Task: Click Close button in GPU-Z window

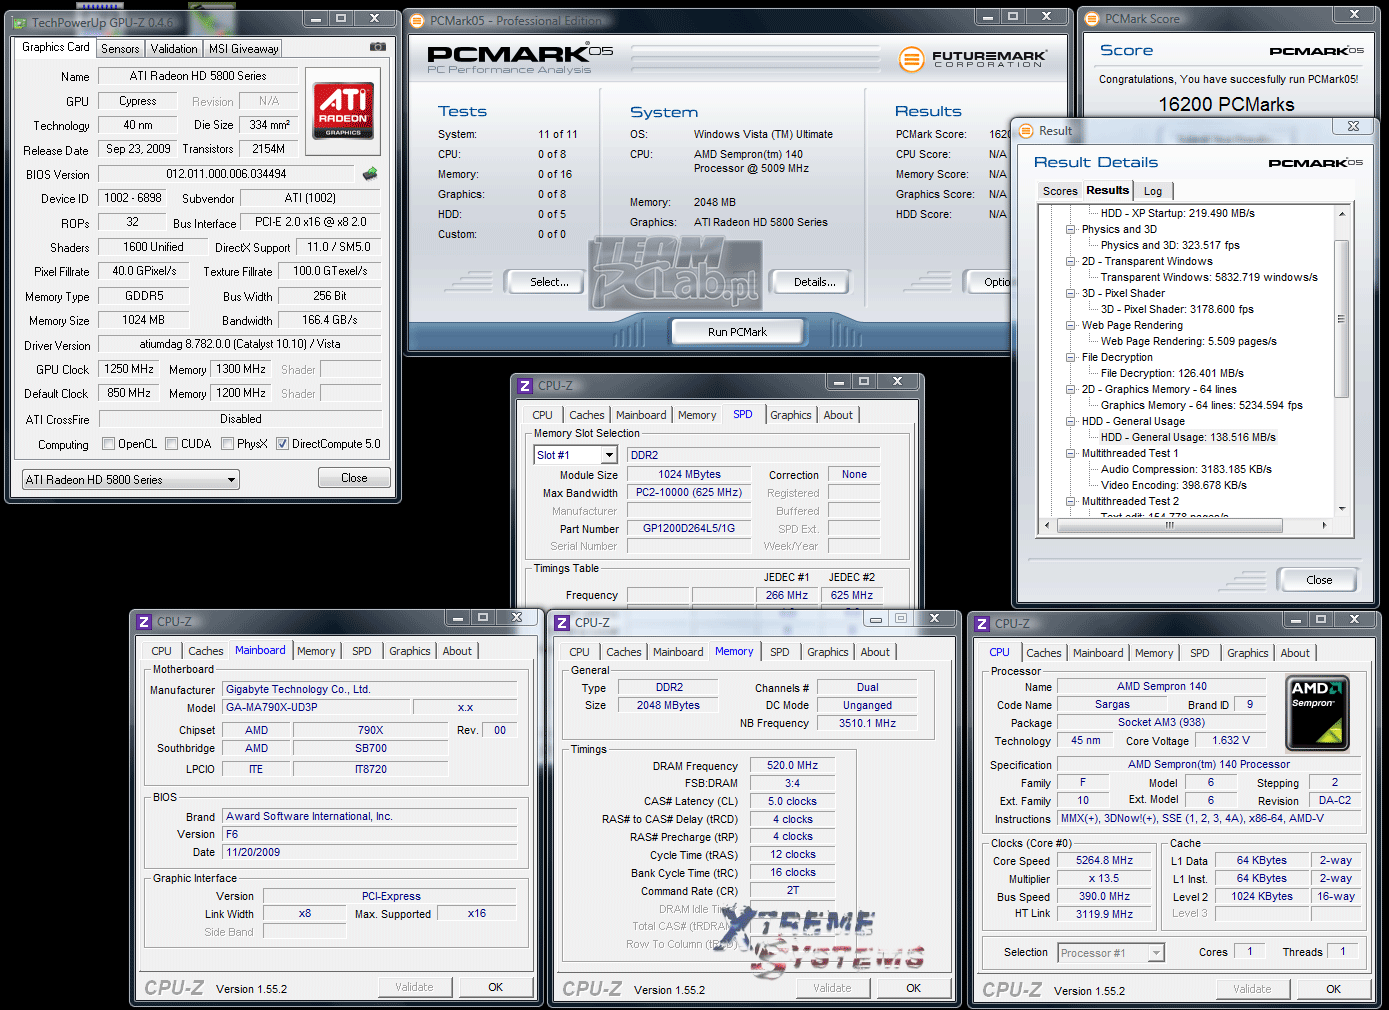Action: 354,478
